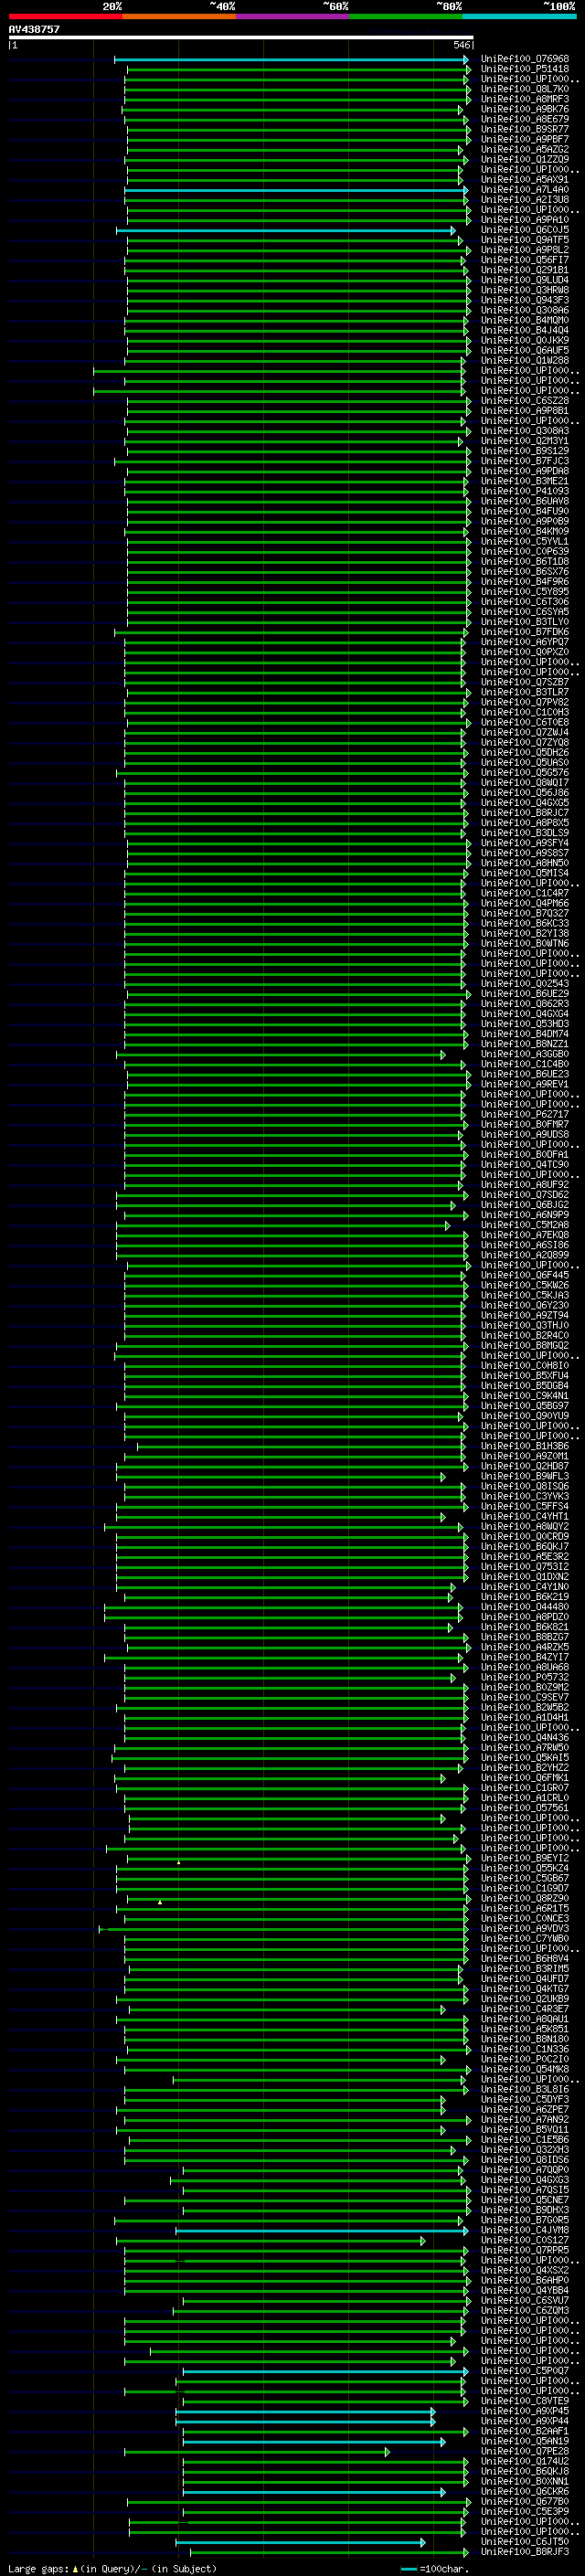
Task: Click the UniRef100_A5AX91 label
Action: point(524,179)
